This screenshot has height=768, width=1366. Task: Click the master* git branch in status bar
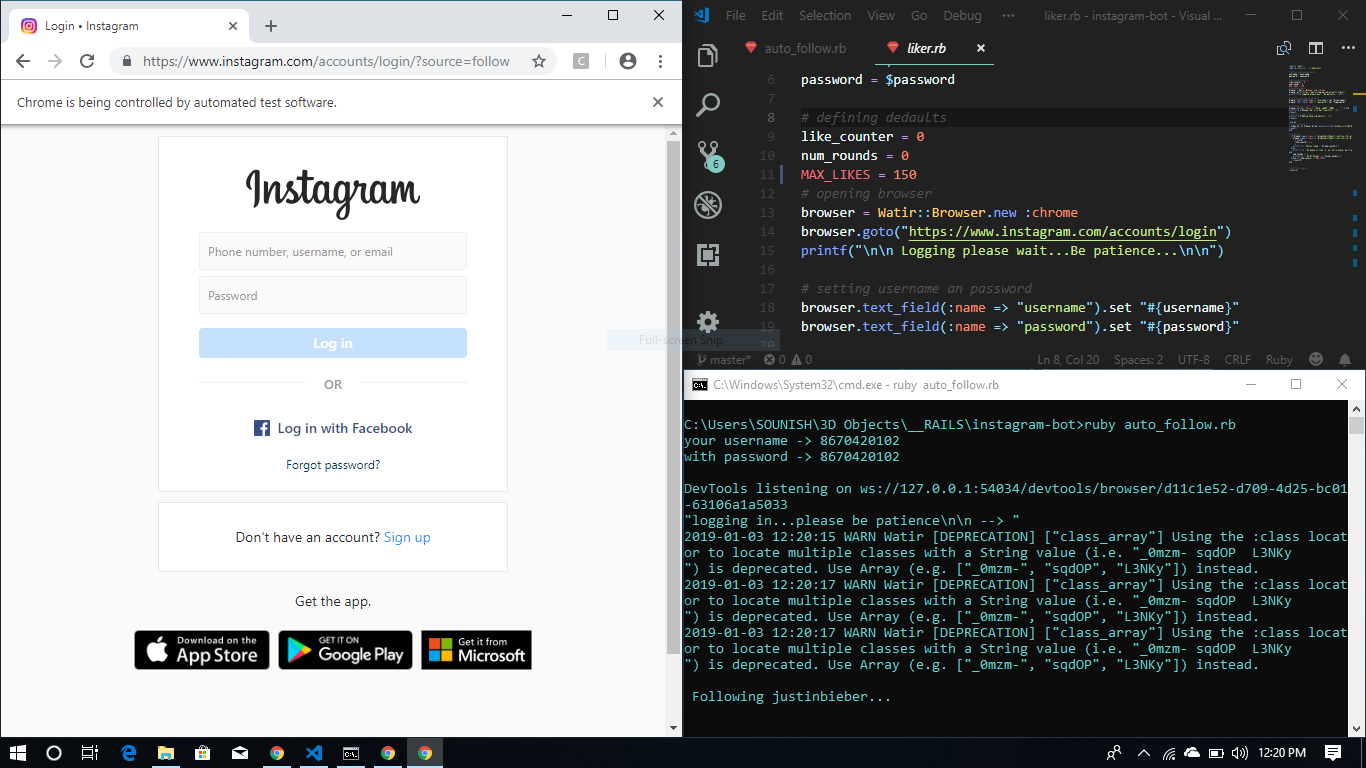click(x=724, y=359)
